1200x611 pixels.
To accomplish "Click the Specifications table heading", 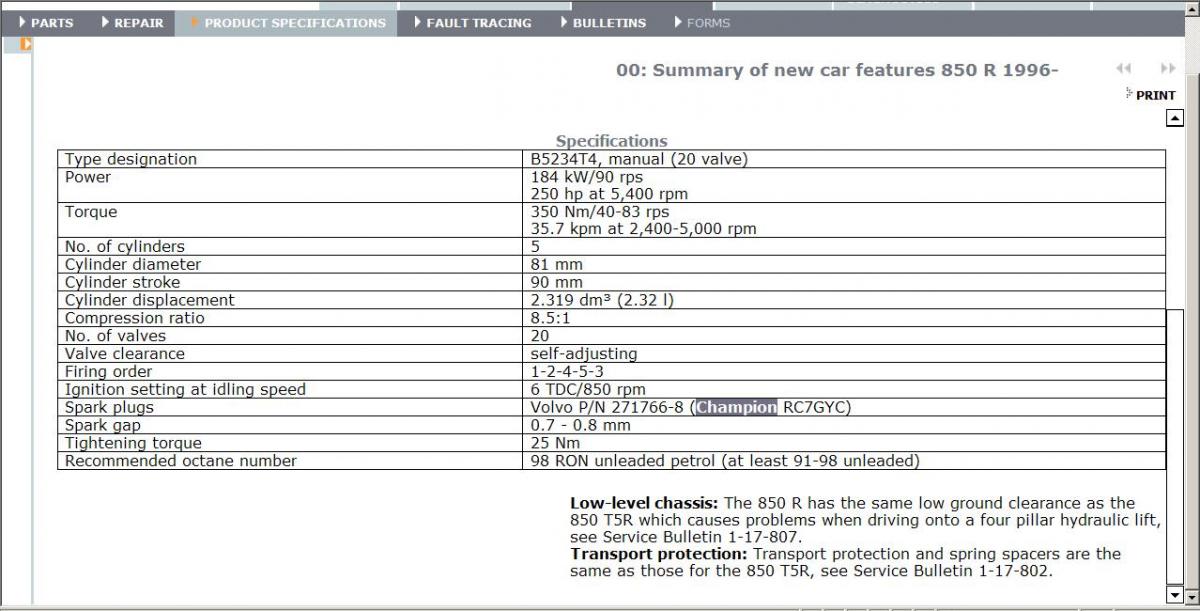I will 612,141.
